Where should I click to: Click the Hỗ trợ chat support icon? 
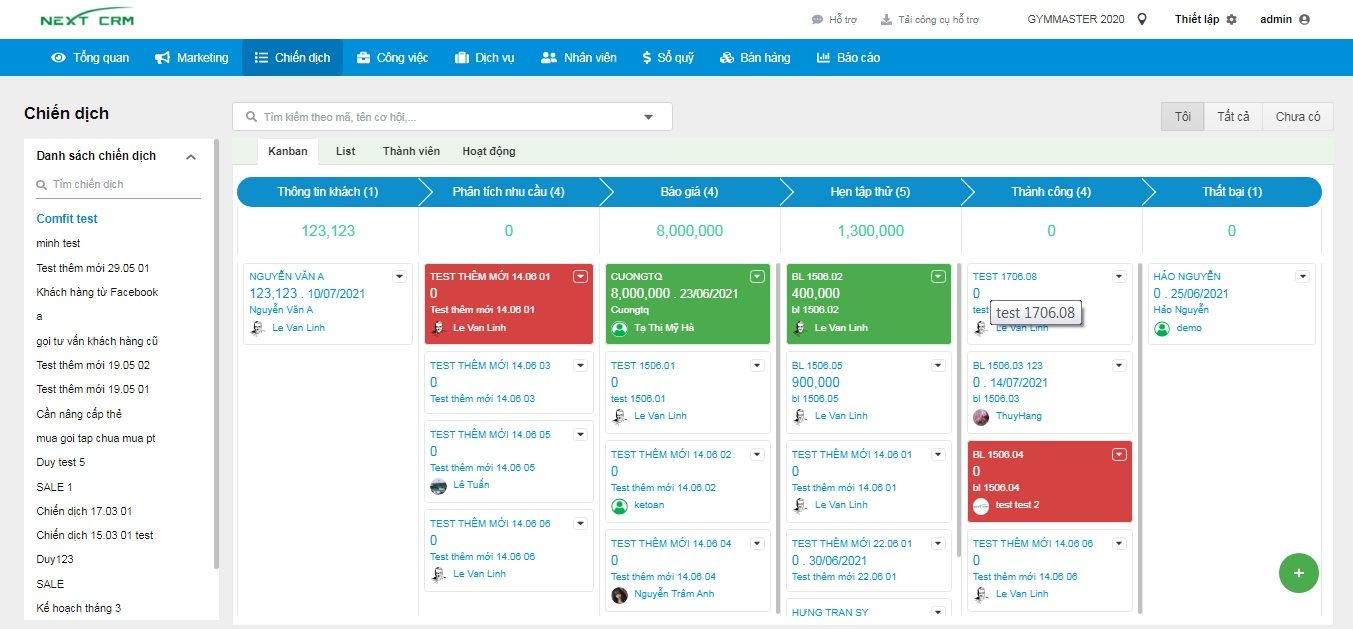tap(816, 20)
